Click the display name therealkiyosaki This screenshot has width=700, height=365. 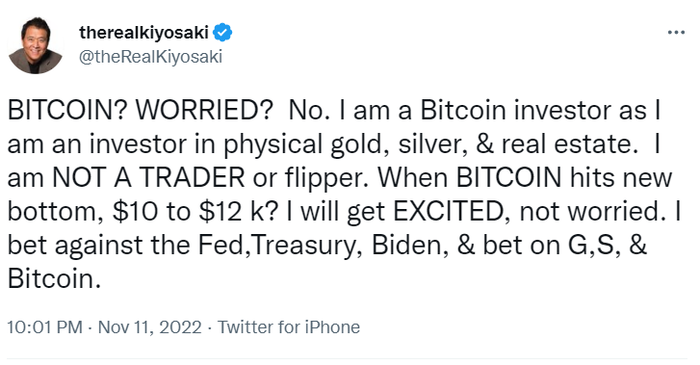tap(144, 32)
